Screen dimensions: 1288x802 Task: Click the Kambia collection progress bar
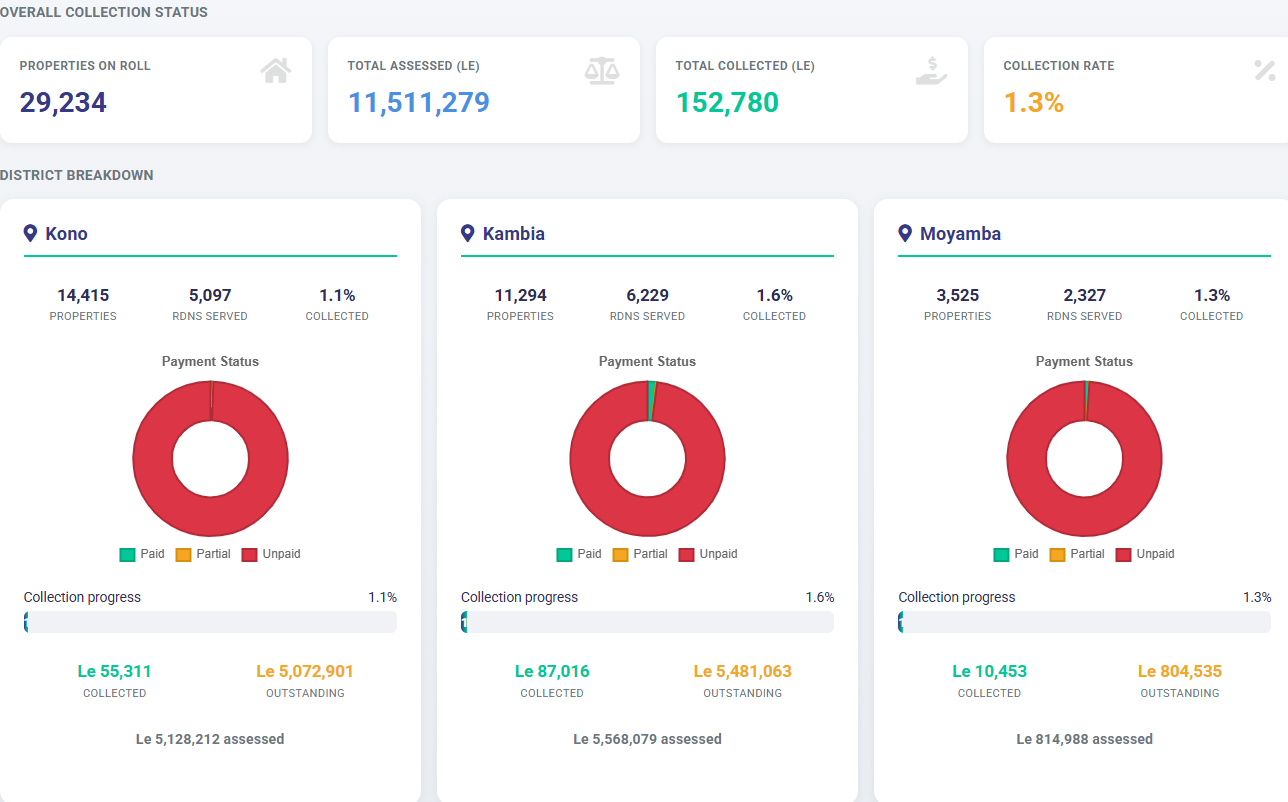pos(647,622)
